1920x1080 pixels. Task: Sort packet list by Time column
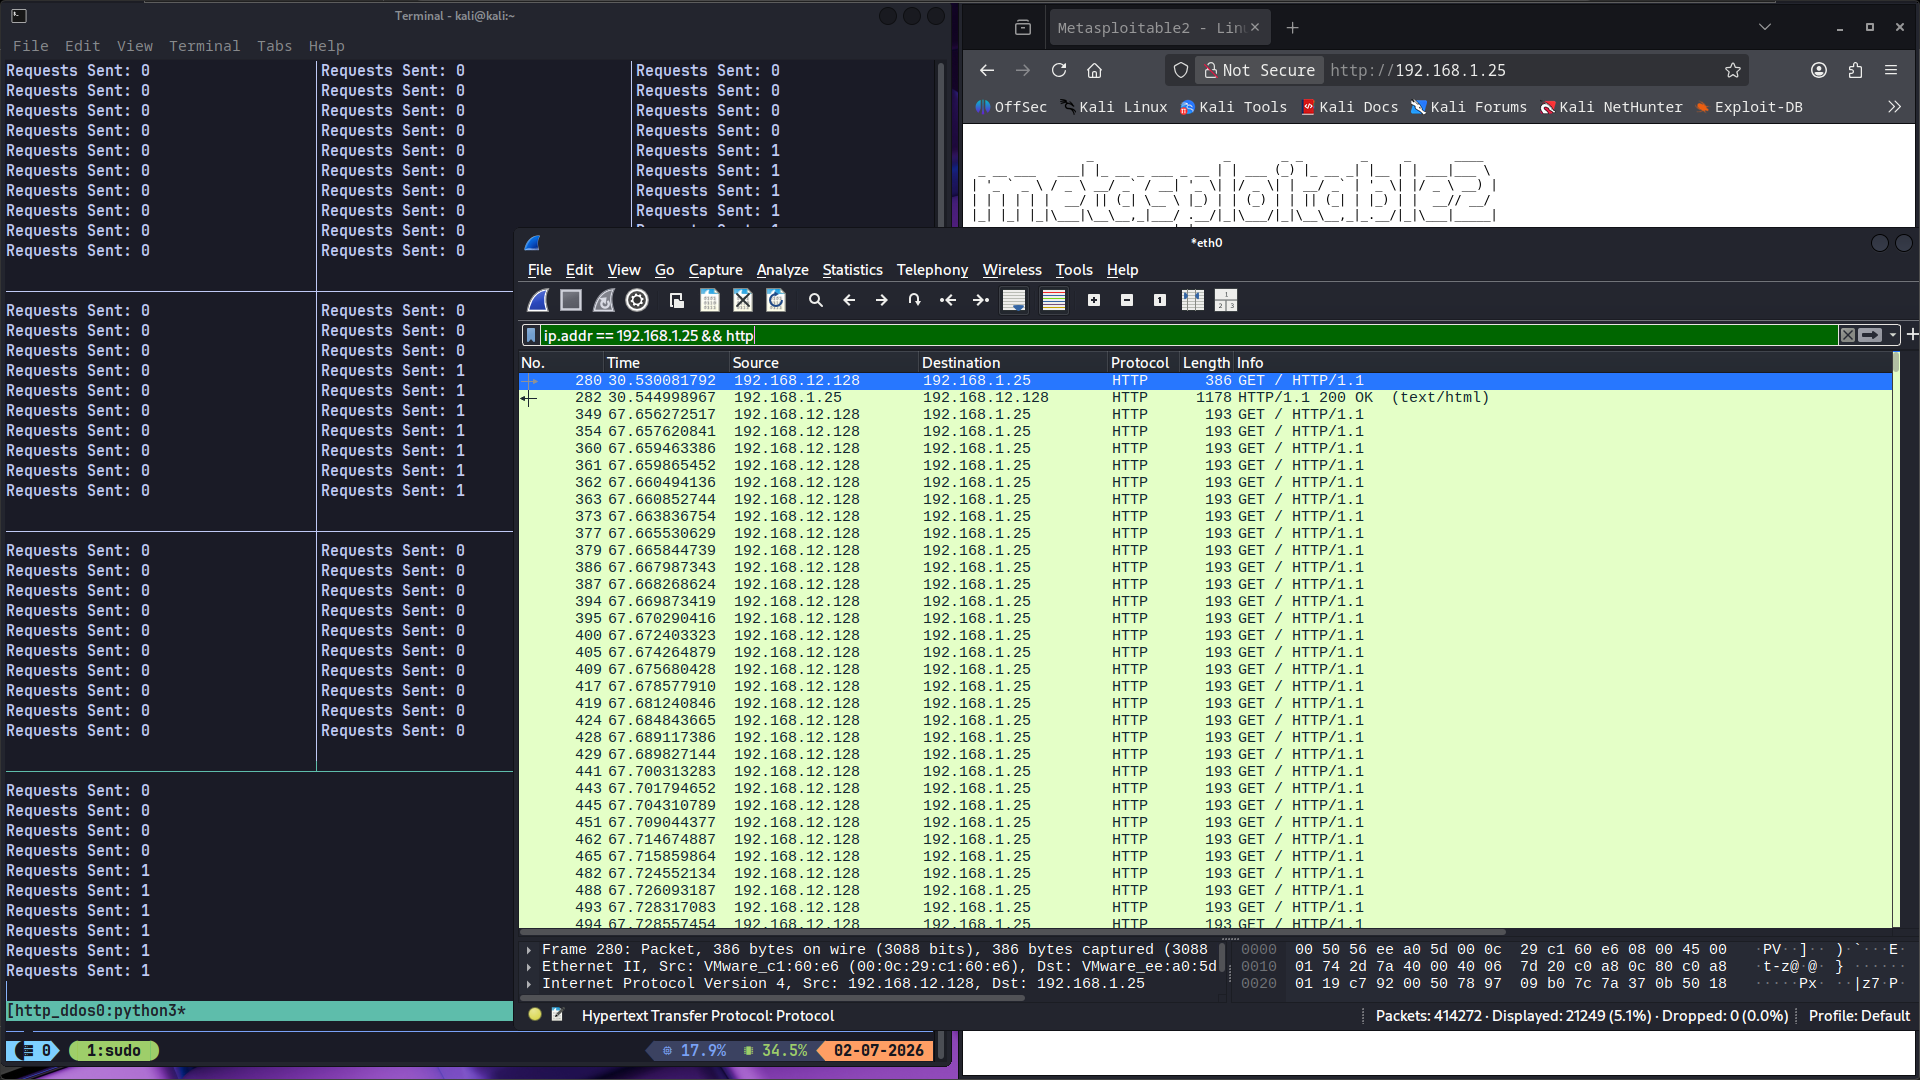[666, 363]
